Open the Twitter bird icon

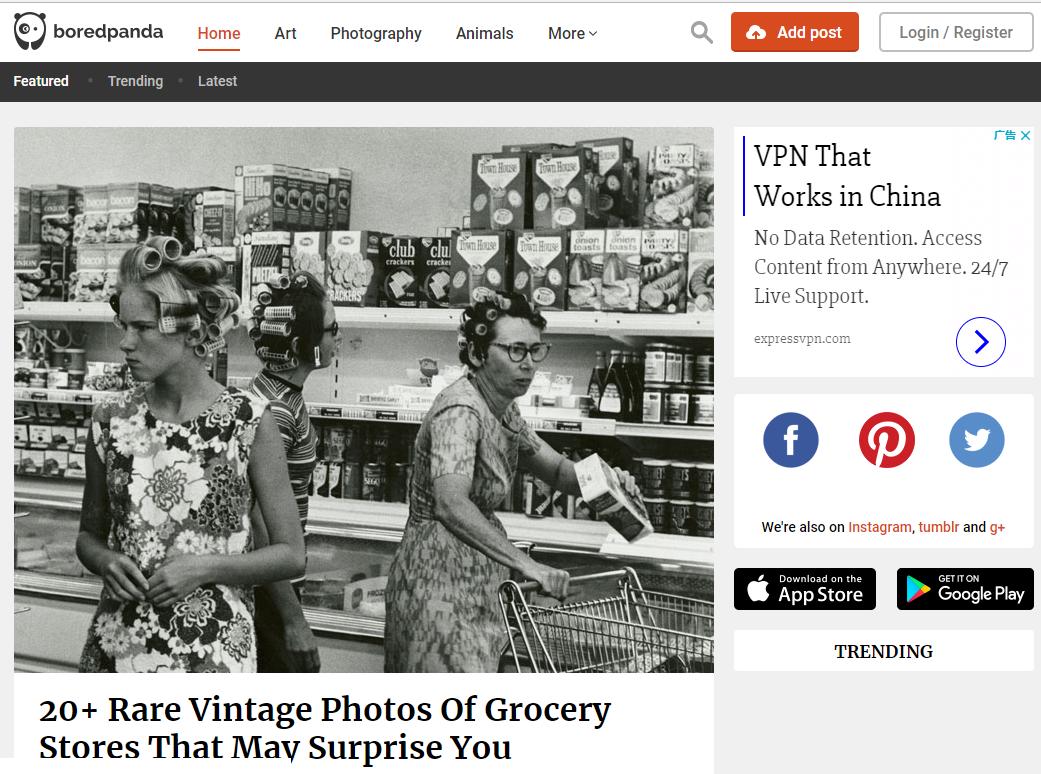click(977, 439)
